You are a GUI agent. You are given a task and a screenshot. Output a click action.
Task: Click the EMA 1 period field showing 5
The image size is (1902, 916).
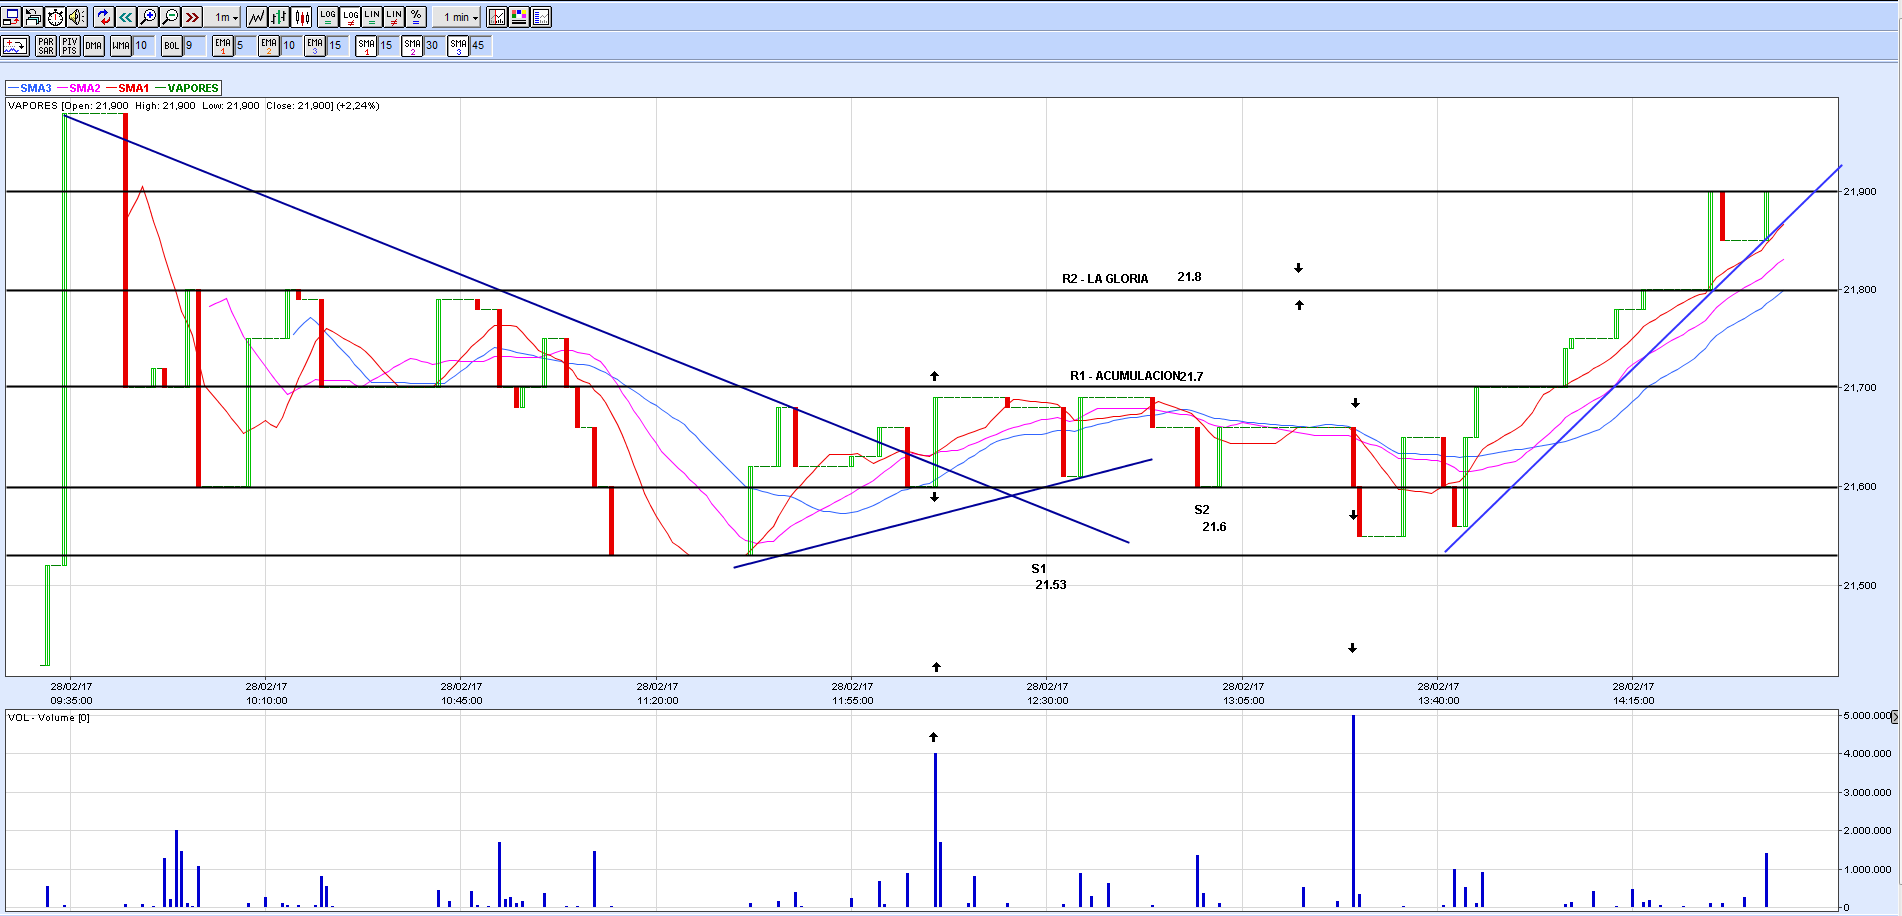click(x=245, y=46)
